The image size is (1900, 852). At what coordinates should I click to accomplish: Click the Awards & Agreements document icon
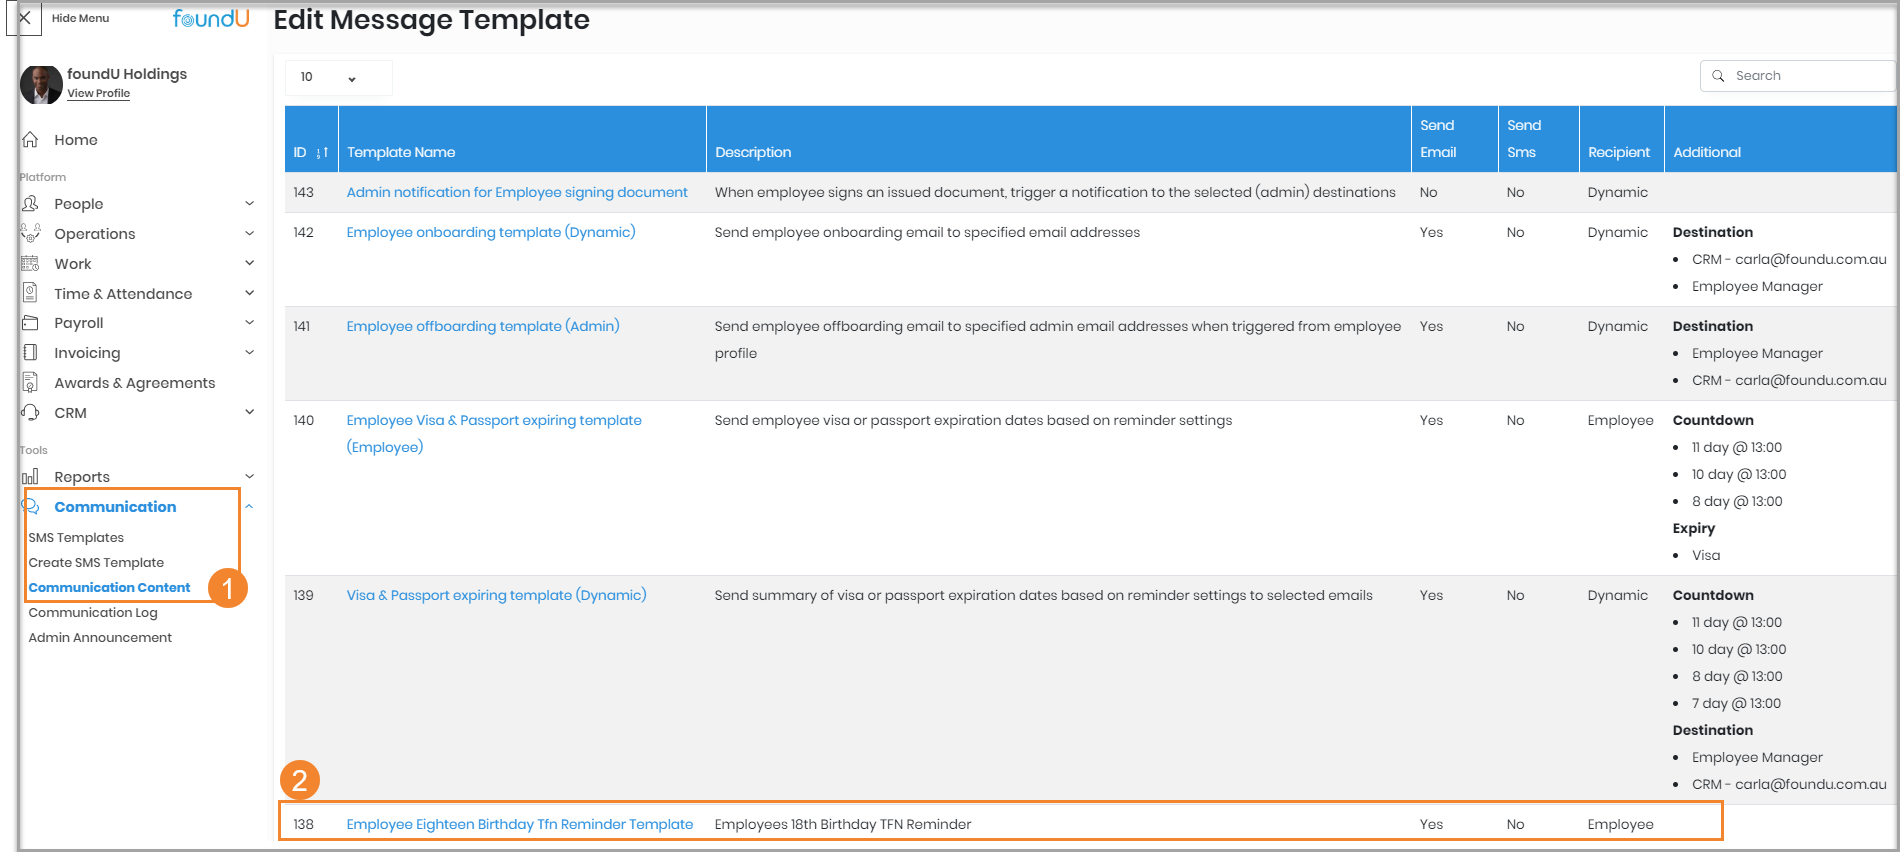tap(31, 383)
